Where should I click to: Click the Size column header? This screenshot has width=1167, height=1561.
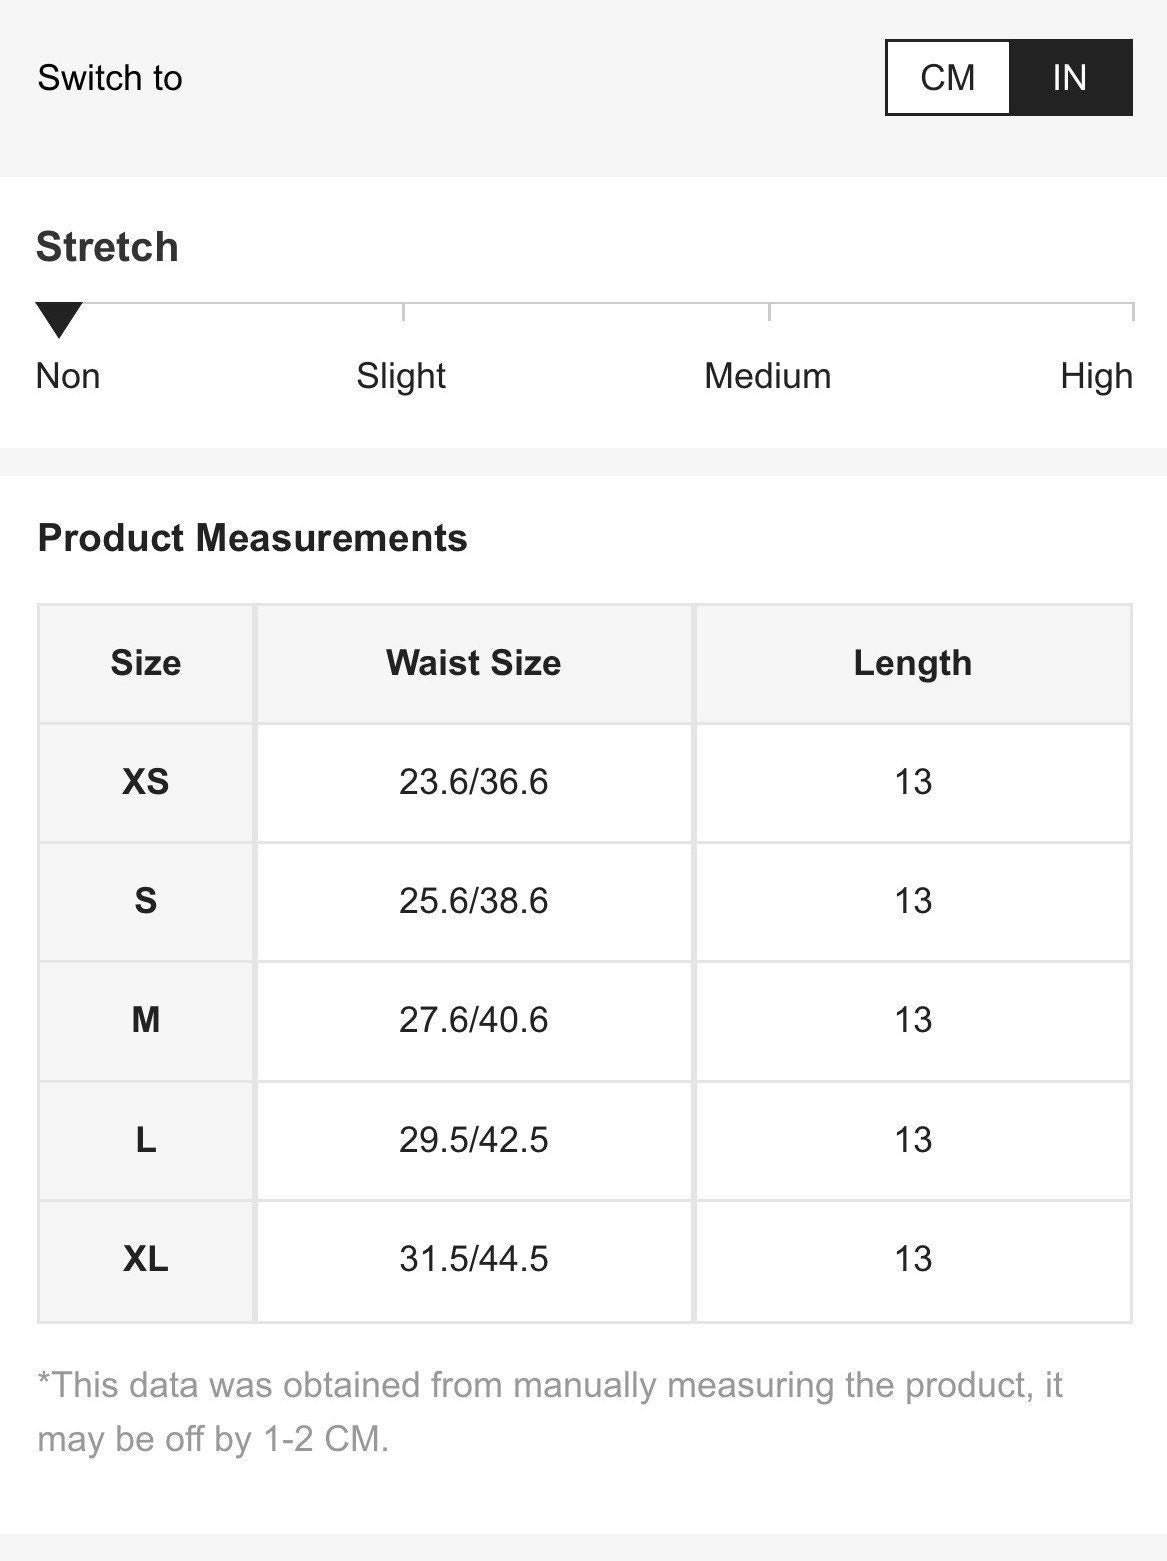tap(146, 663)
